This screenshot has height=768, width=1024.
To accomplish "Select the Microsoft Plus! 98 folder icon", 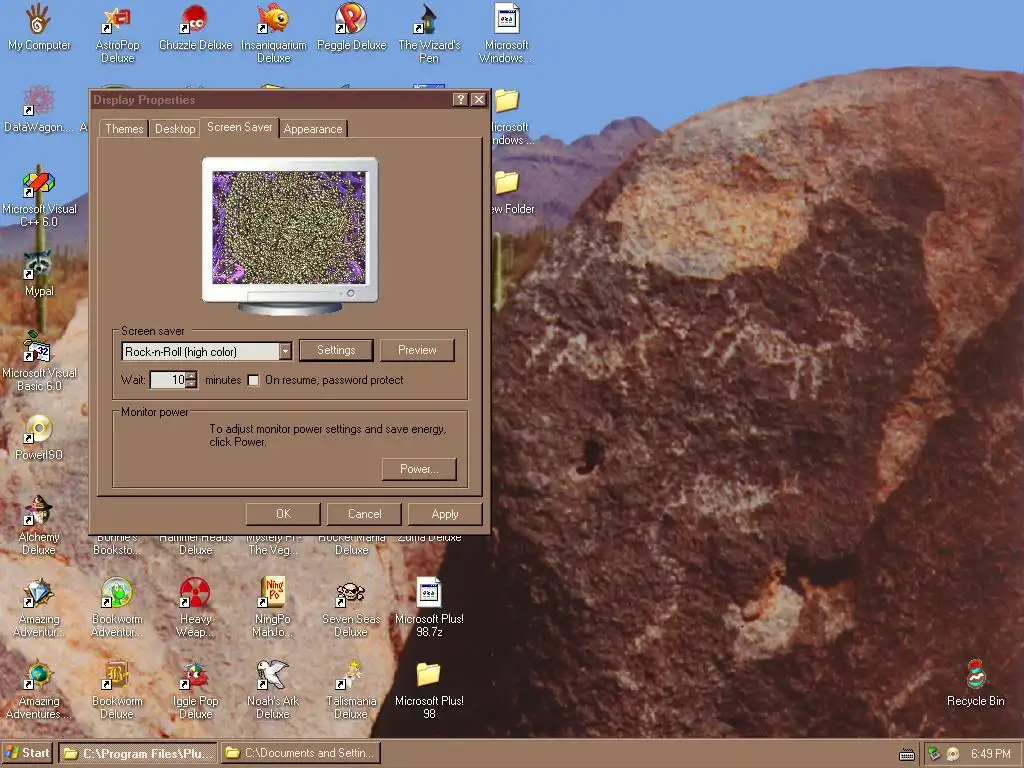I will point(428,675).
